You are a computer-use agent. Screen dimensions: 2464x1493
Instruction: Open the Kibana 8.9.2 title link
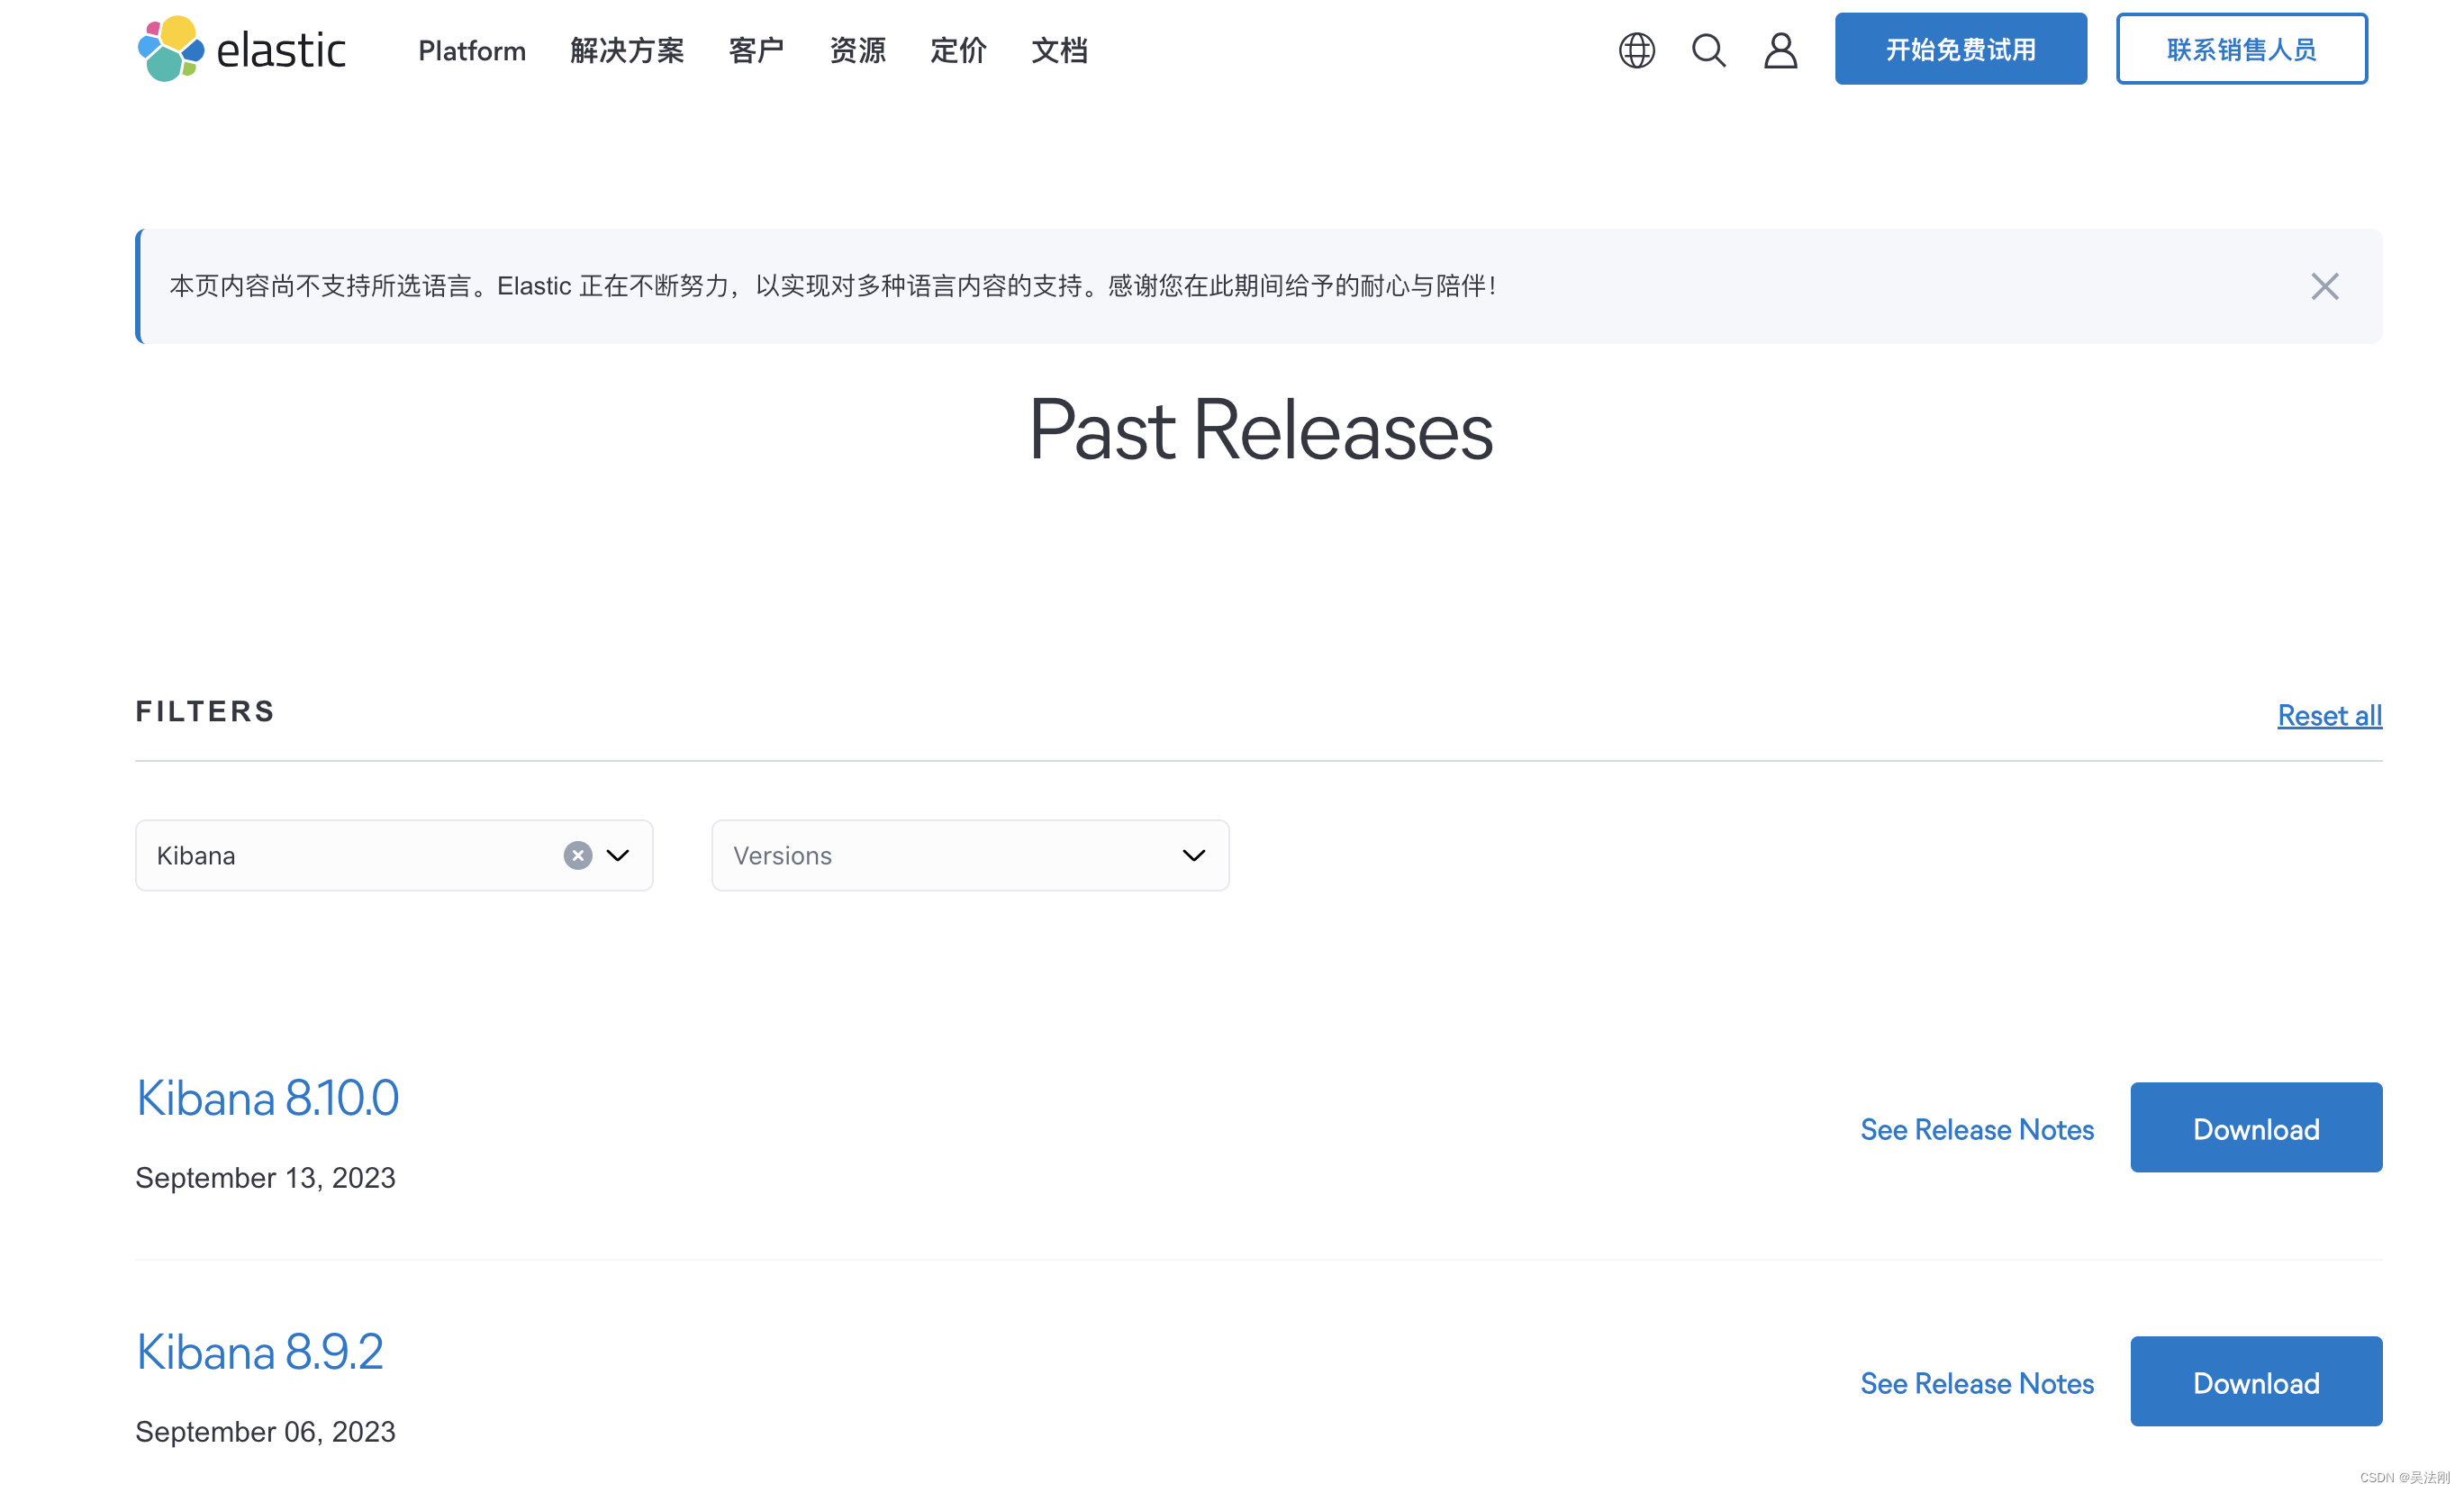click(x=259, y=1352)
